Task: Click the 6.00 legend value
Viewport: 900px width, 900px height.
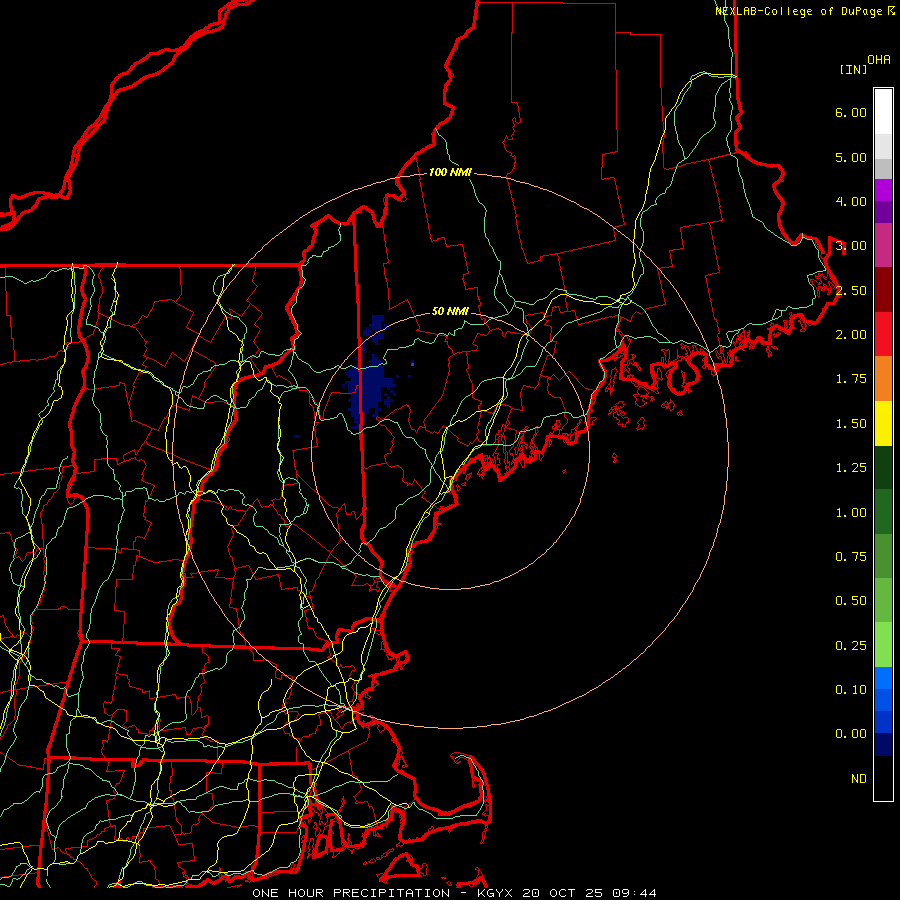Action: (x=851, y=112)
